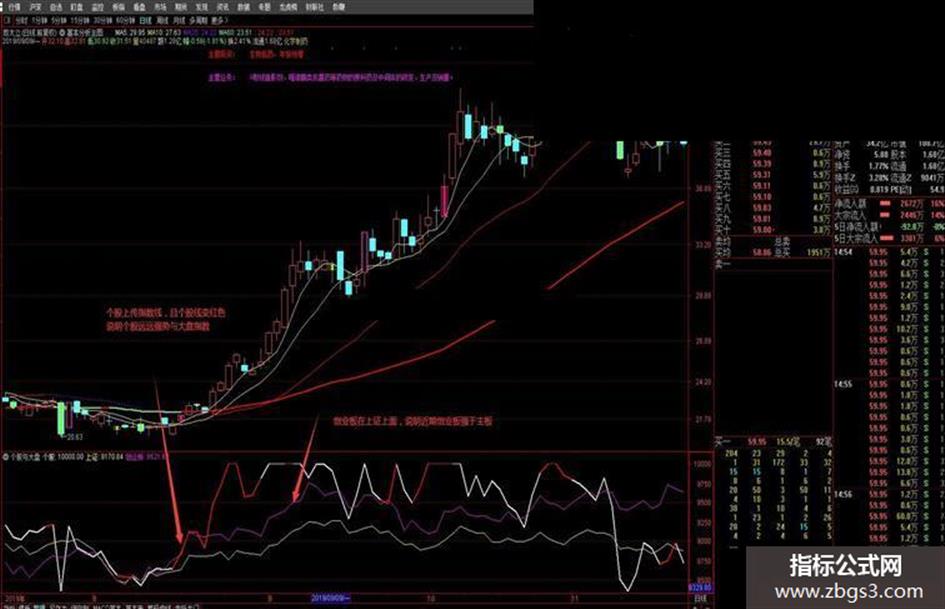The height and width of the screenshot is (609, 945).
Task: Select 5日大宗流入 row in right panel
Action: pyautogui.click(x=890, y=239)
